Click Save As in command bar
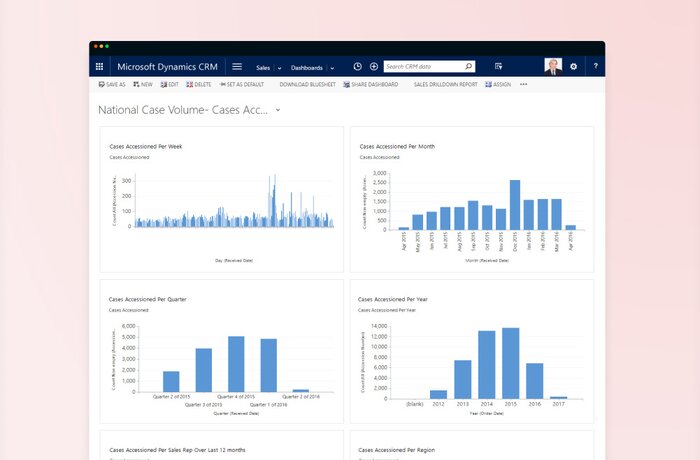 (x=111, y=85)
